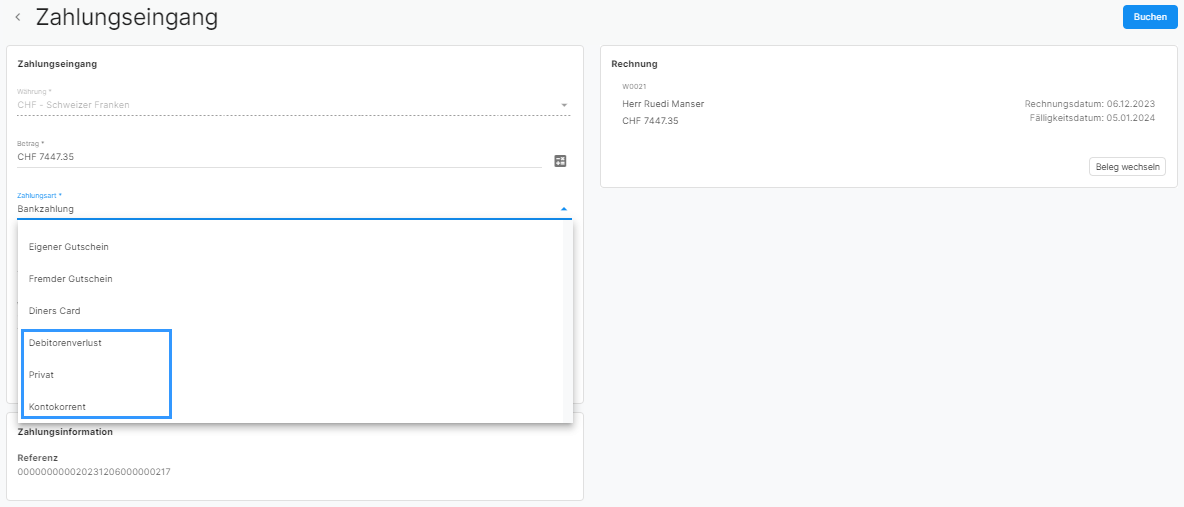Click the Zahlungsart field showing Bankzahlung
The width and height of the screenshot is (1184, 507).
[280, 209]
